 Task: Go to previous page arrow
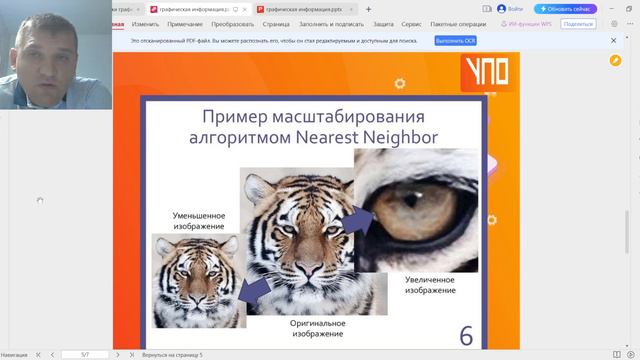pyautogui.click(x=52, y=355)
